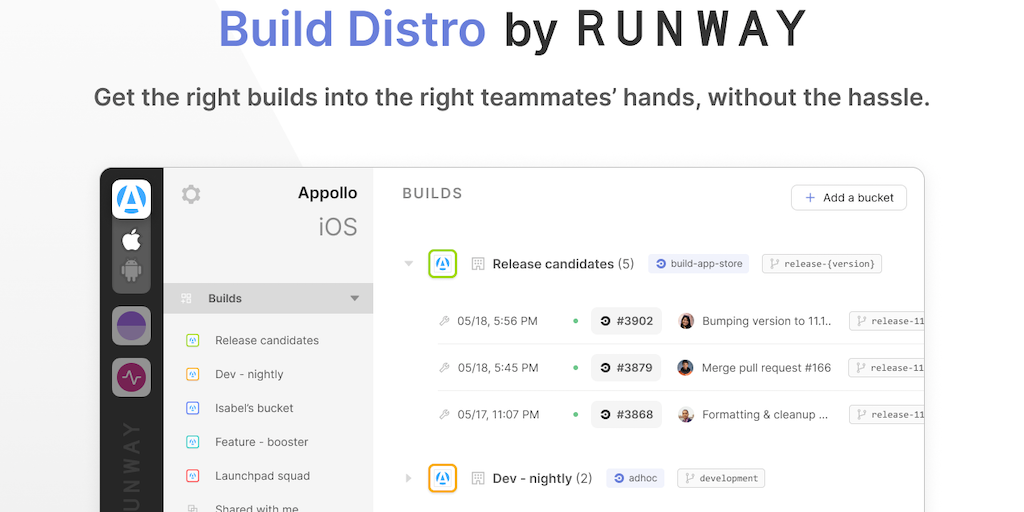Click orange bucket icon beside Dev - nightly sidebar item
Image resolution: width=1024 pixels, height=512 pixels.
193,374
